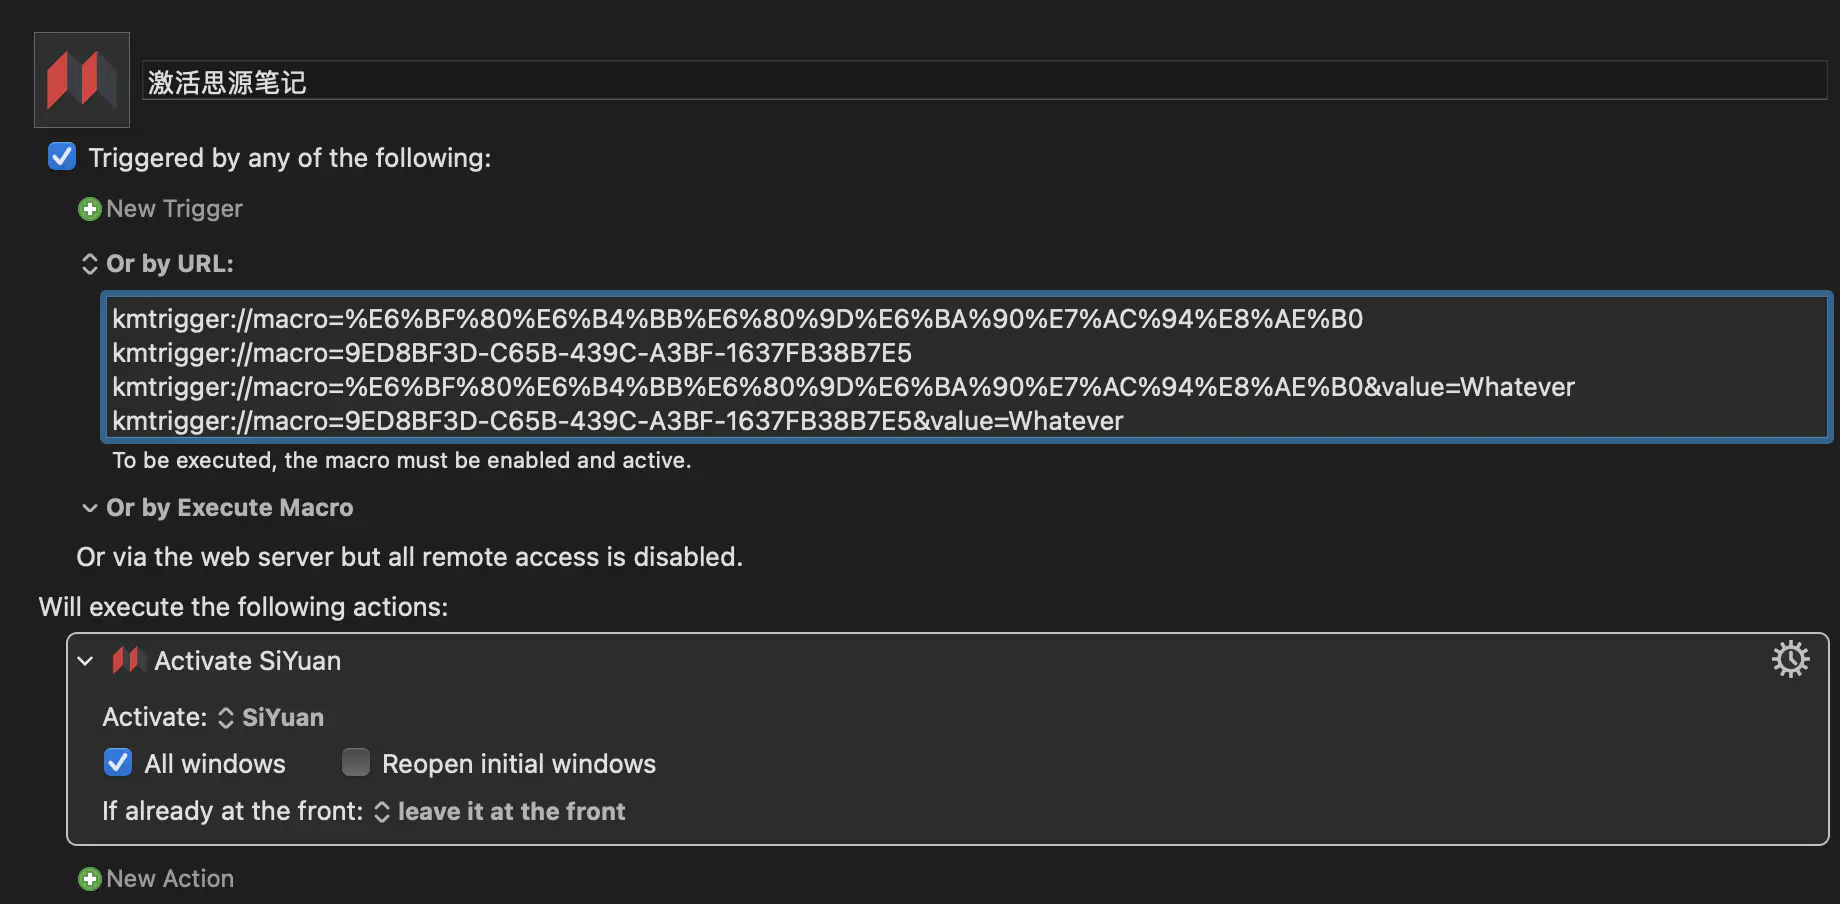This screenshot has height=904, width=1840.
Task: Collapse the 'Or by Execute Macro' section
Action: coord(90,508)
